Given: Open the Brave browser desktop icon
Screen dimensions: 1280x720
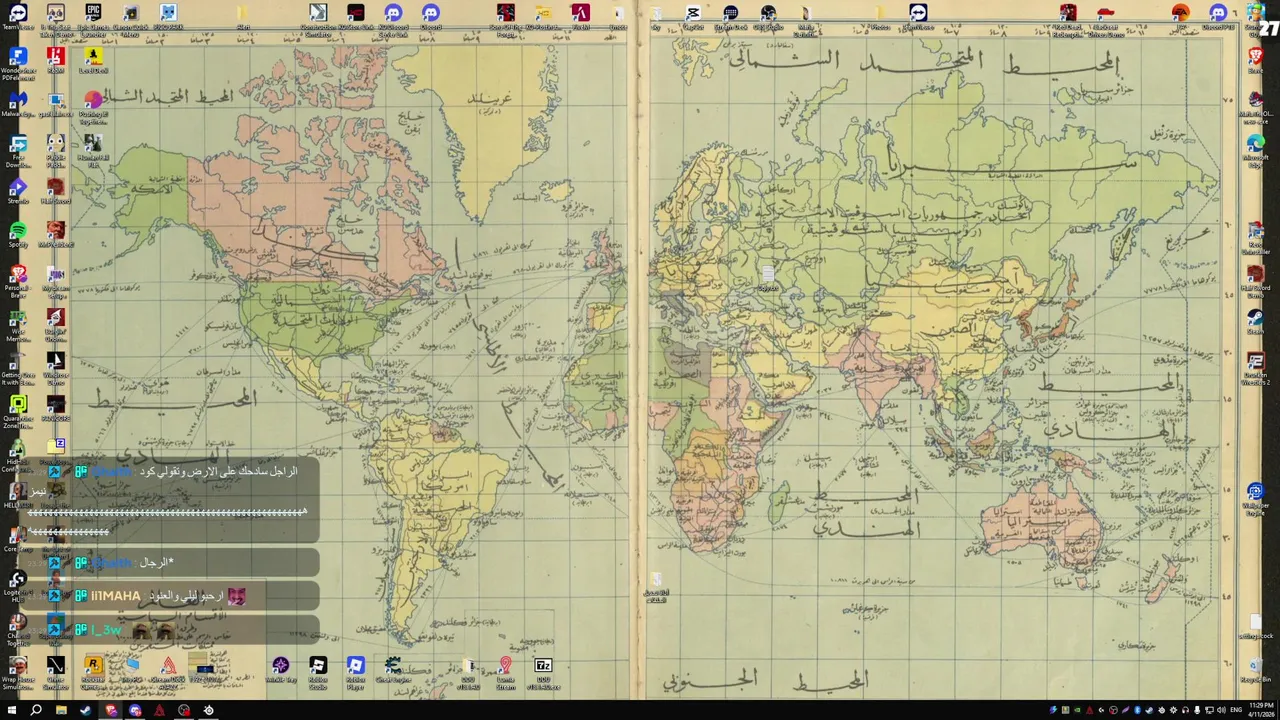Looking at the screenshot, I should click(1256, 60).
